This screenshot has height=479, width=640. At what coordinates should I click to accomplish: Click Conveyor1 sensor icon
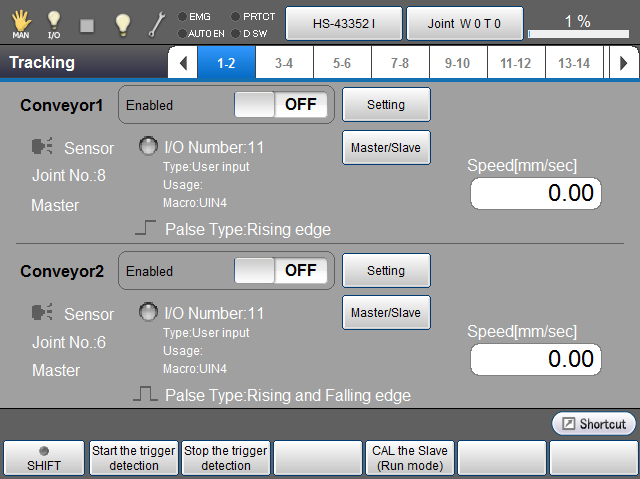click(43, 148)
